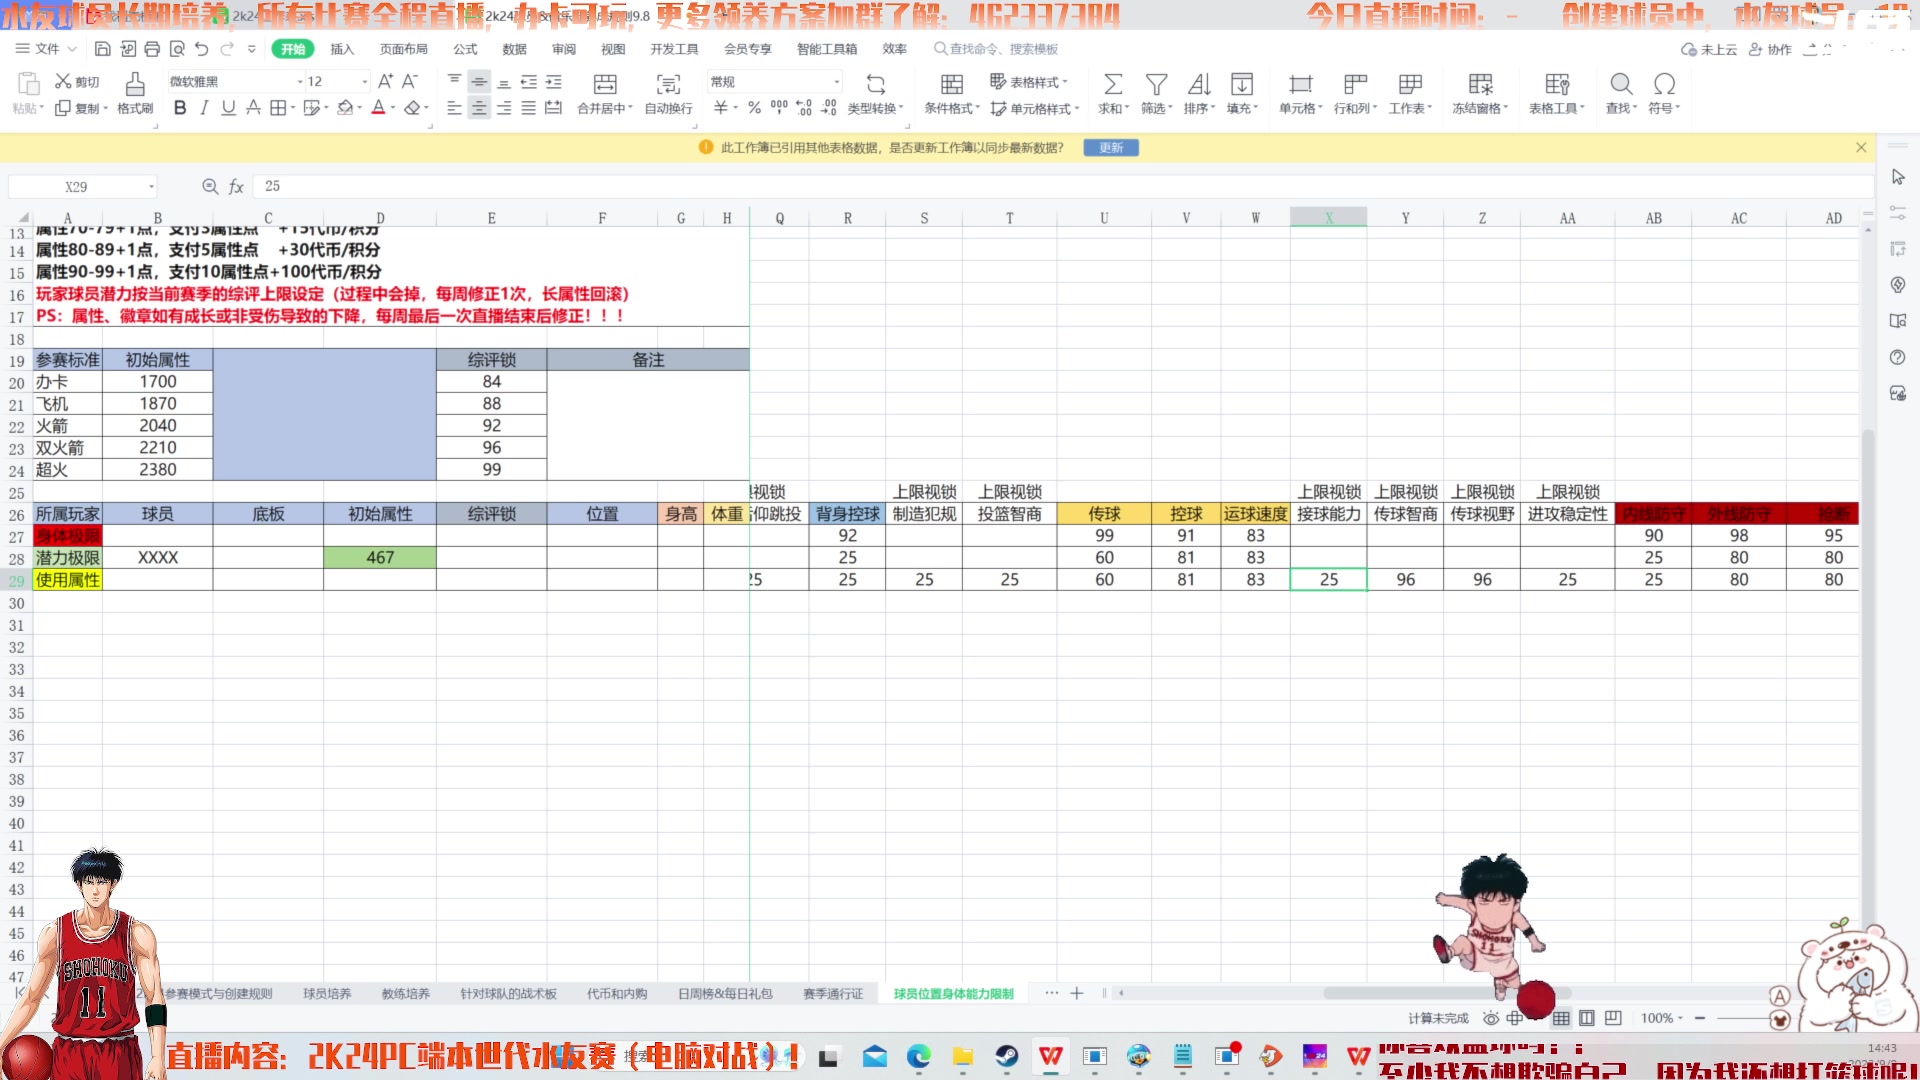Toggle middle vertical alignment
This screenshot has height=1080, width=1920.
pos(479,82)
